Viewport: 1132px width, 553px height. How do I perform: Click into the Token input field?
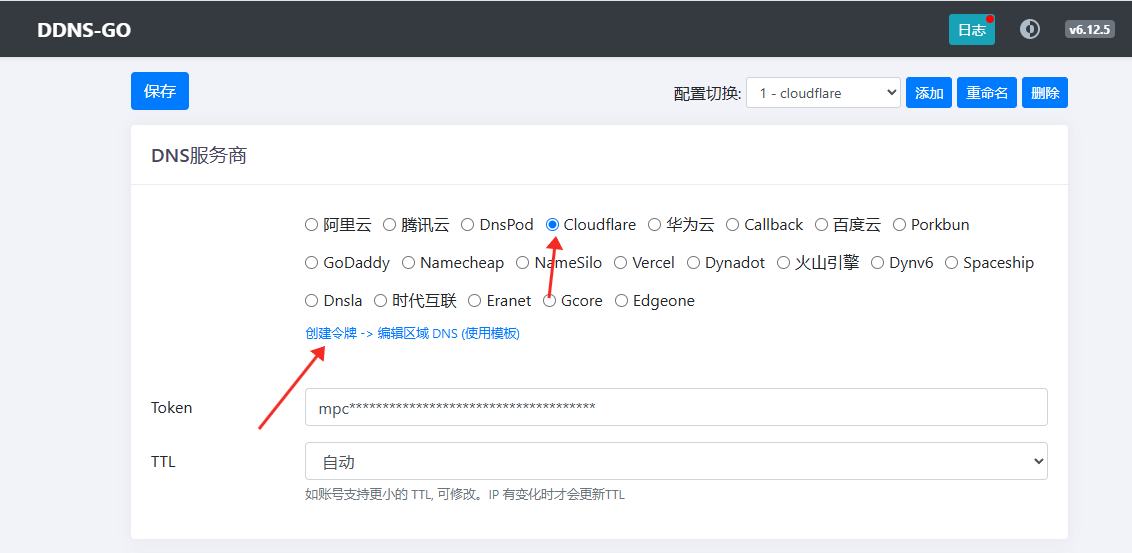(676, 407)
